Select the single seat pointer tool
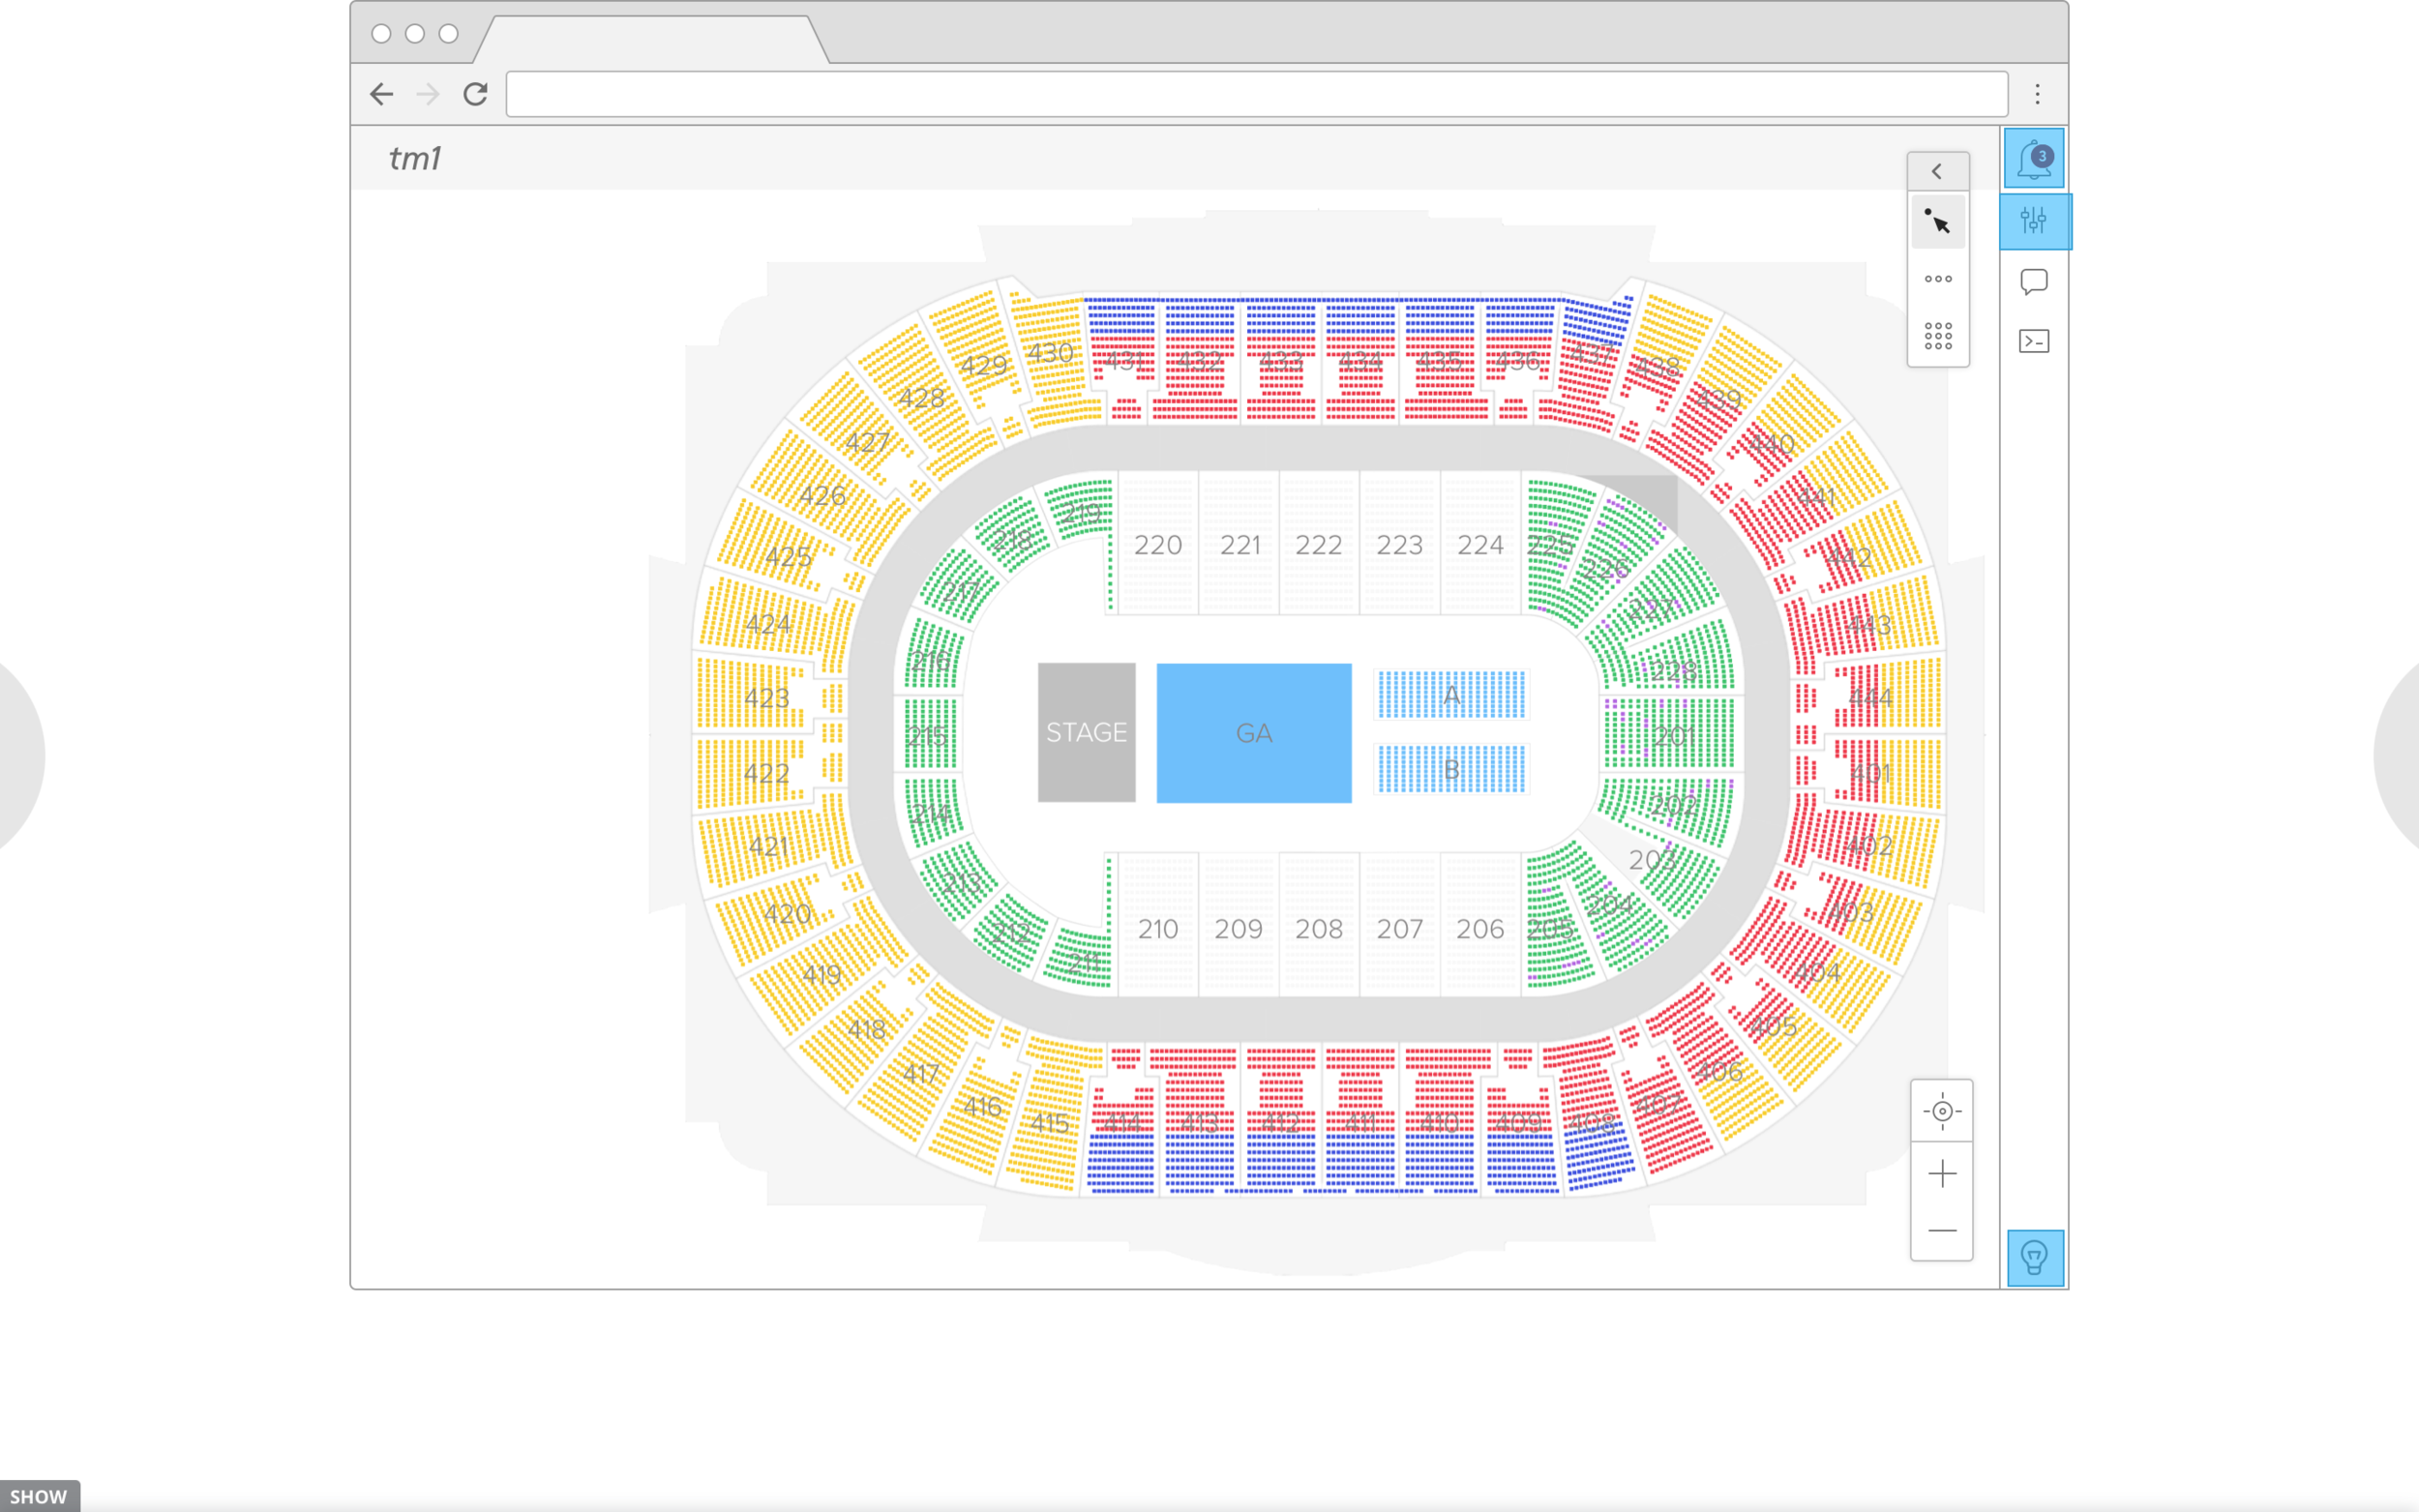This screenshot has height=1512, width=2419. [1937, 221]
